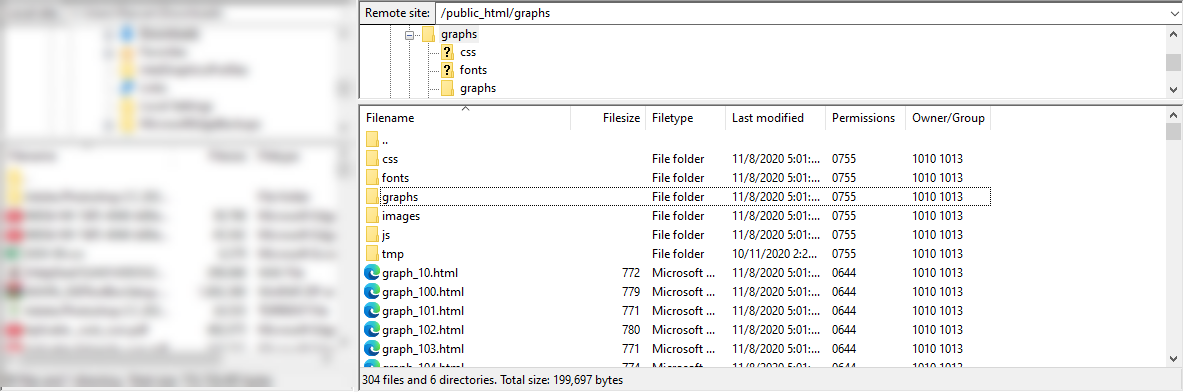Select the tmp folder icon
The image size is (1184, 392).
pyautogui.click(x=372, y=254)
